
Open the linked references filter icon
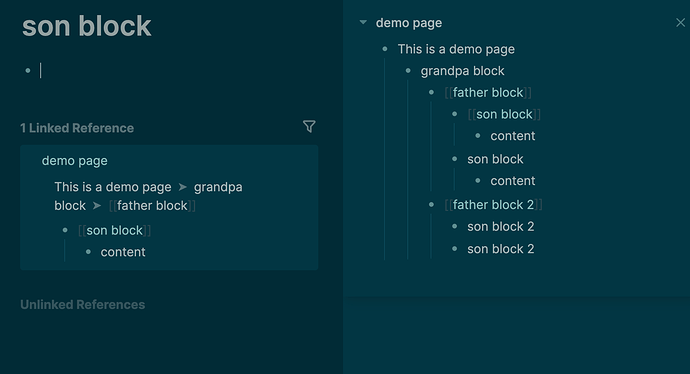pyautogui.click(x=309, y=127)
